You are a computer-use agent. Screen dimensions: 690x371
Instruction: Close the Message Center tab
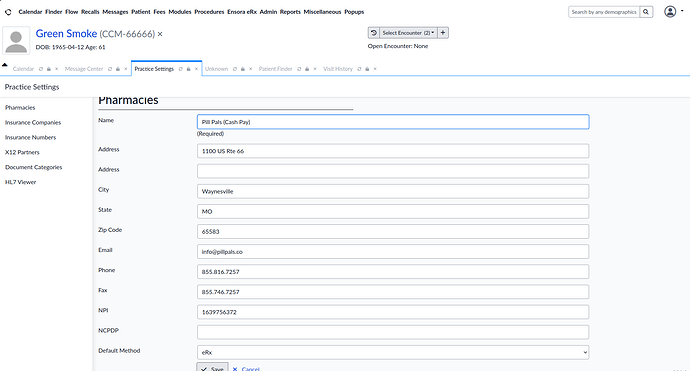pyautogui.click(x=126, y=69)
